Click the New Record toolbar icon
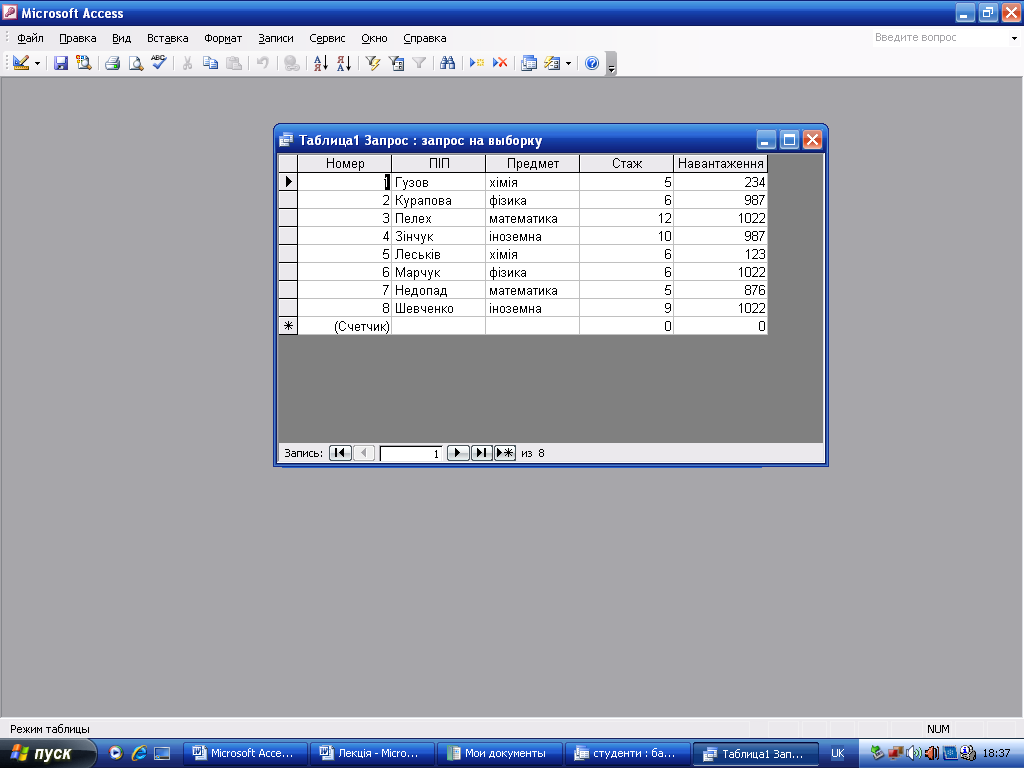The height and width of the screenshot is (768, 1024). [477, 63]
